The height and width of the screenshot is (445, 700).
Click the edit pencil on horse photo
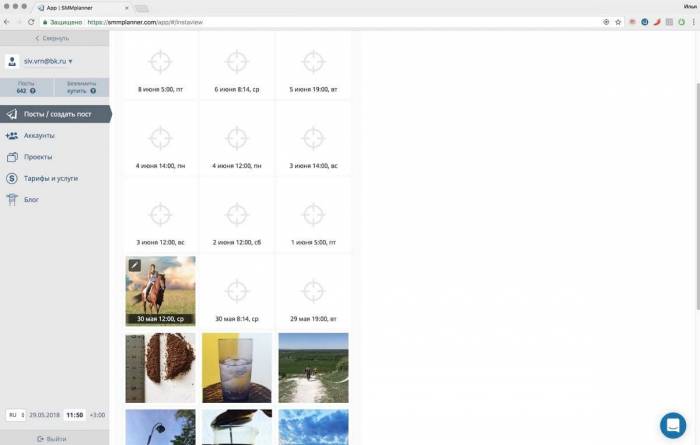135,265
